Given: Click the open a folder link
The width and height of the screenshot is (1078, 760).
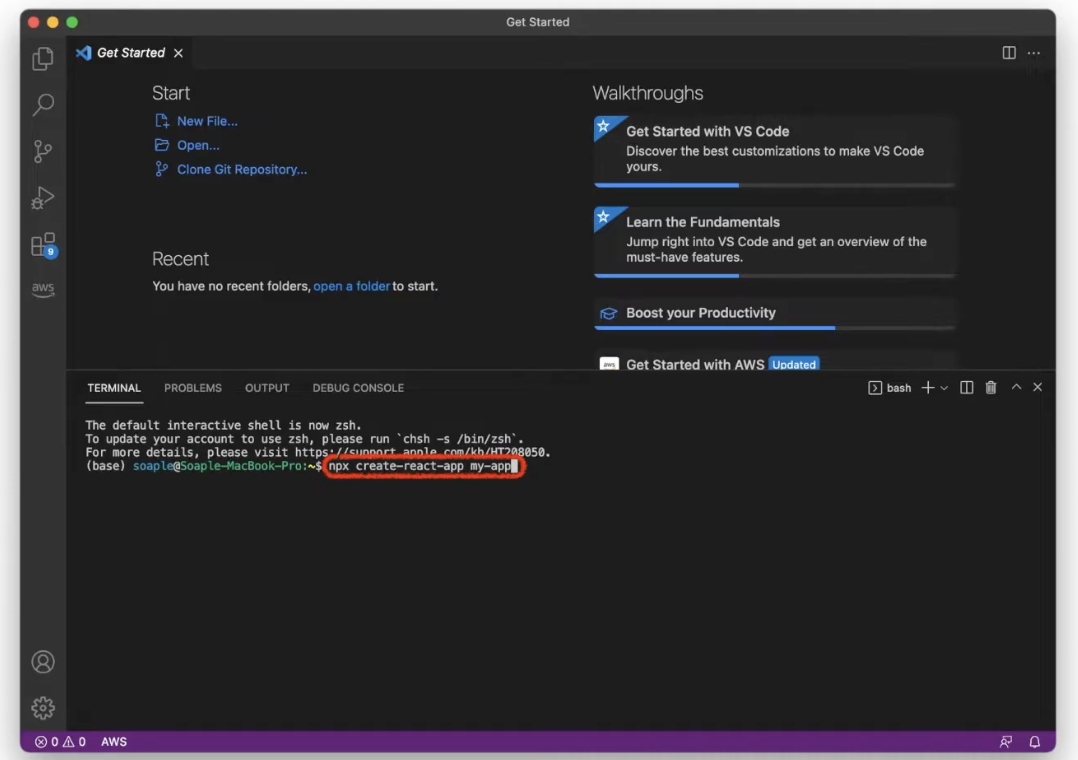Looking at the screenshot, I should (x=351, y=286).
